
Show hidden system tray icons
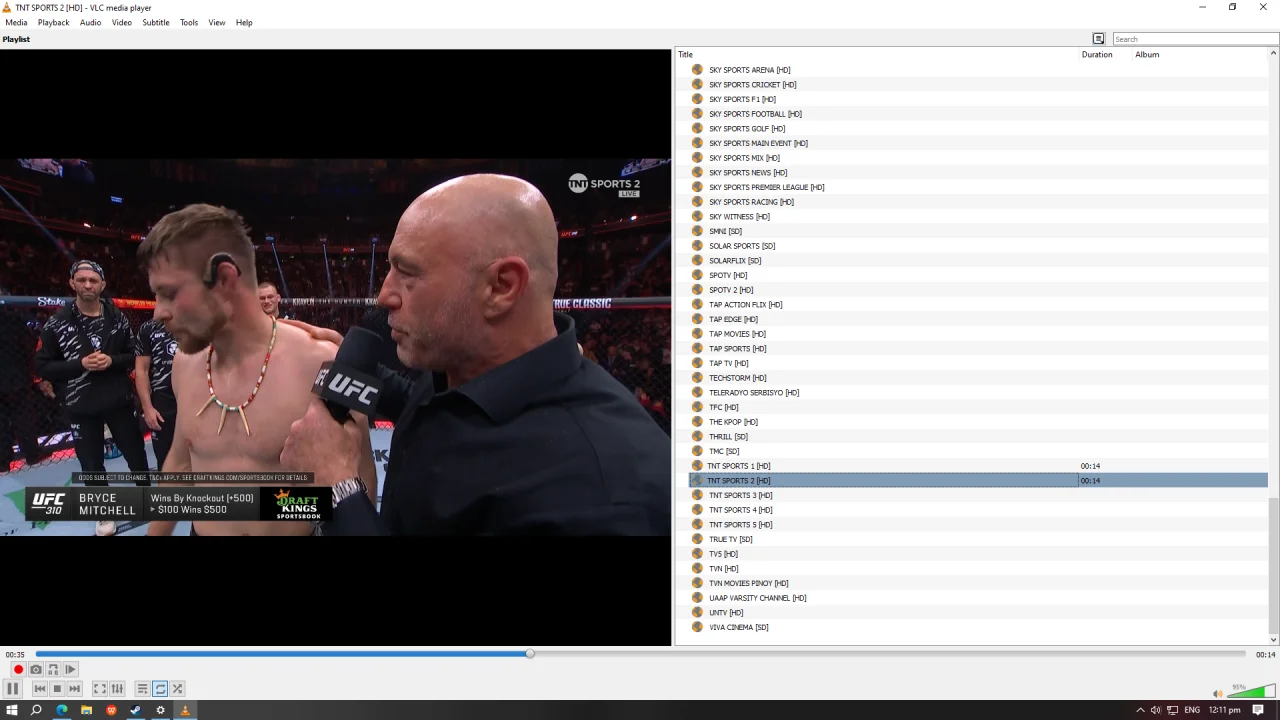(x=1140, y=710)
